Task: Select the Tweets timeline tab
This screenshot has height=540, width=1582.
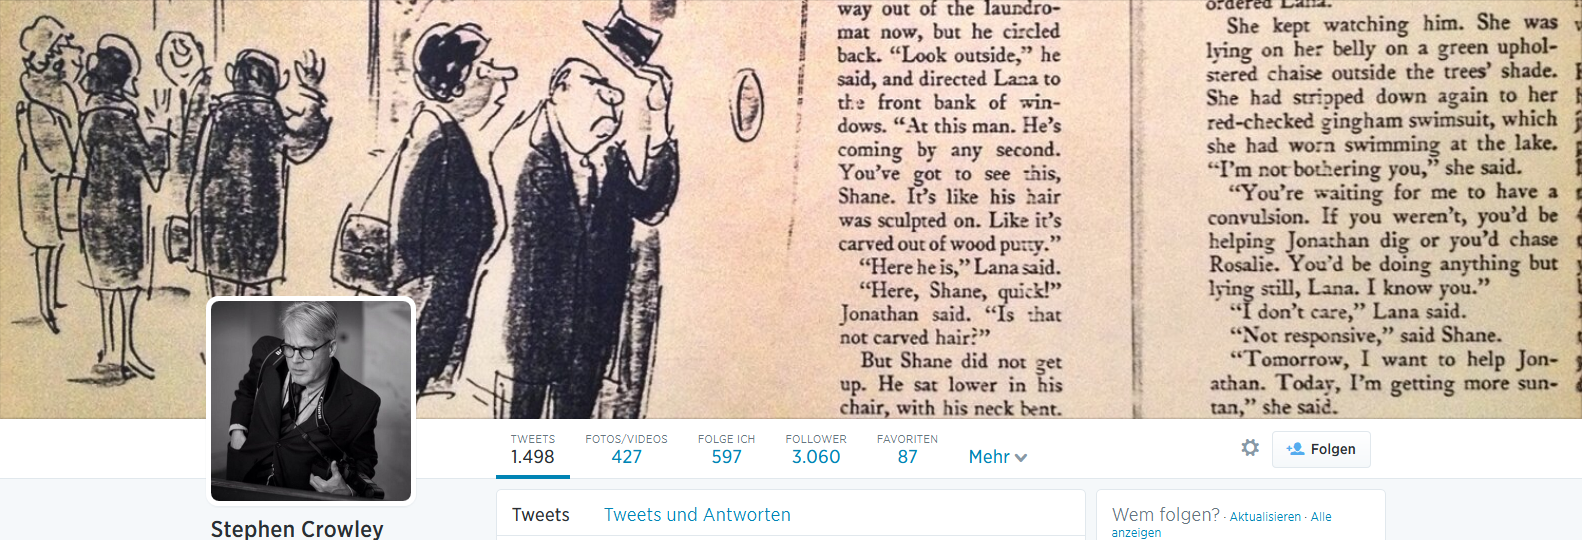Action: pyautogui.click(x=541, y=515)
